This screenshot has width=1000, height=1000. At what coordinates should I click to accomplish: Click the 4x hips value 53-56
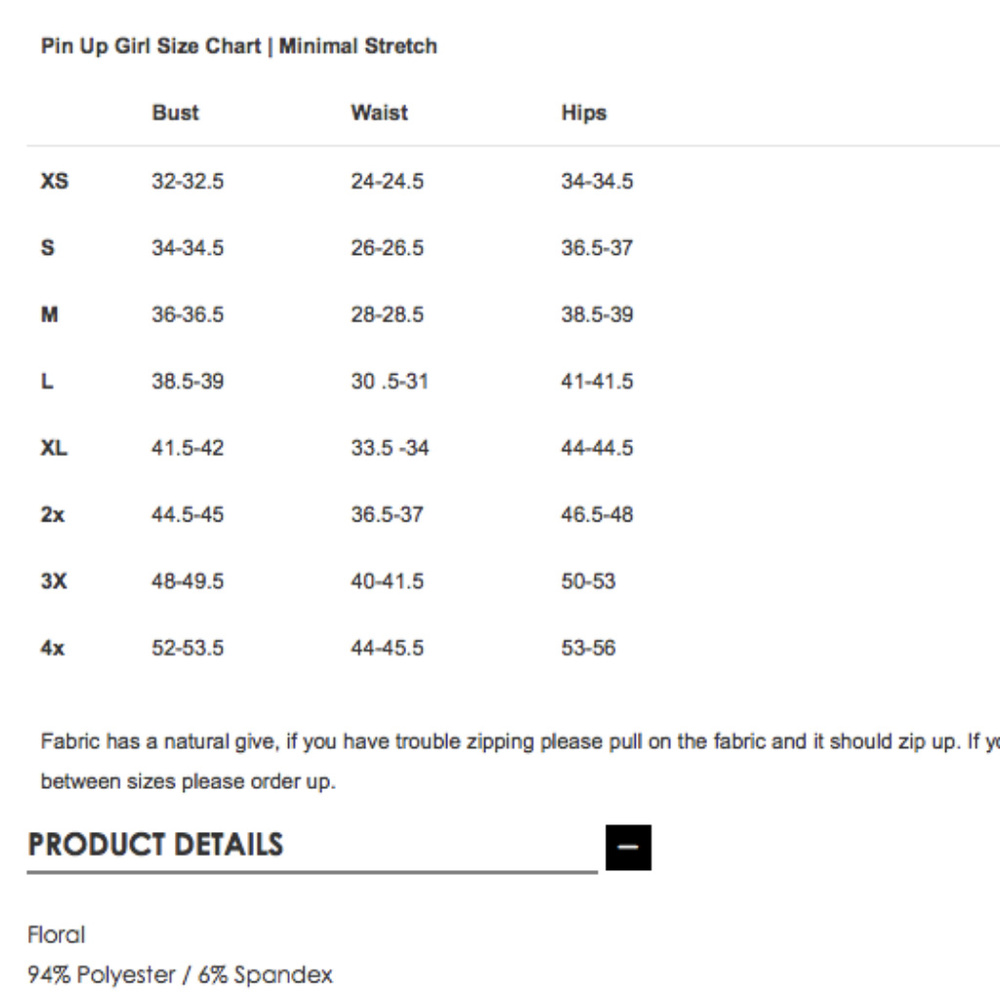click(x=588, y=648)
